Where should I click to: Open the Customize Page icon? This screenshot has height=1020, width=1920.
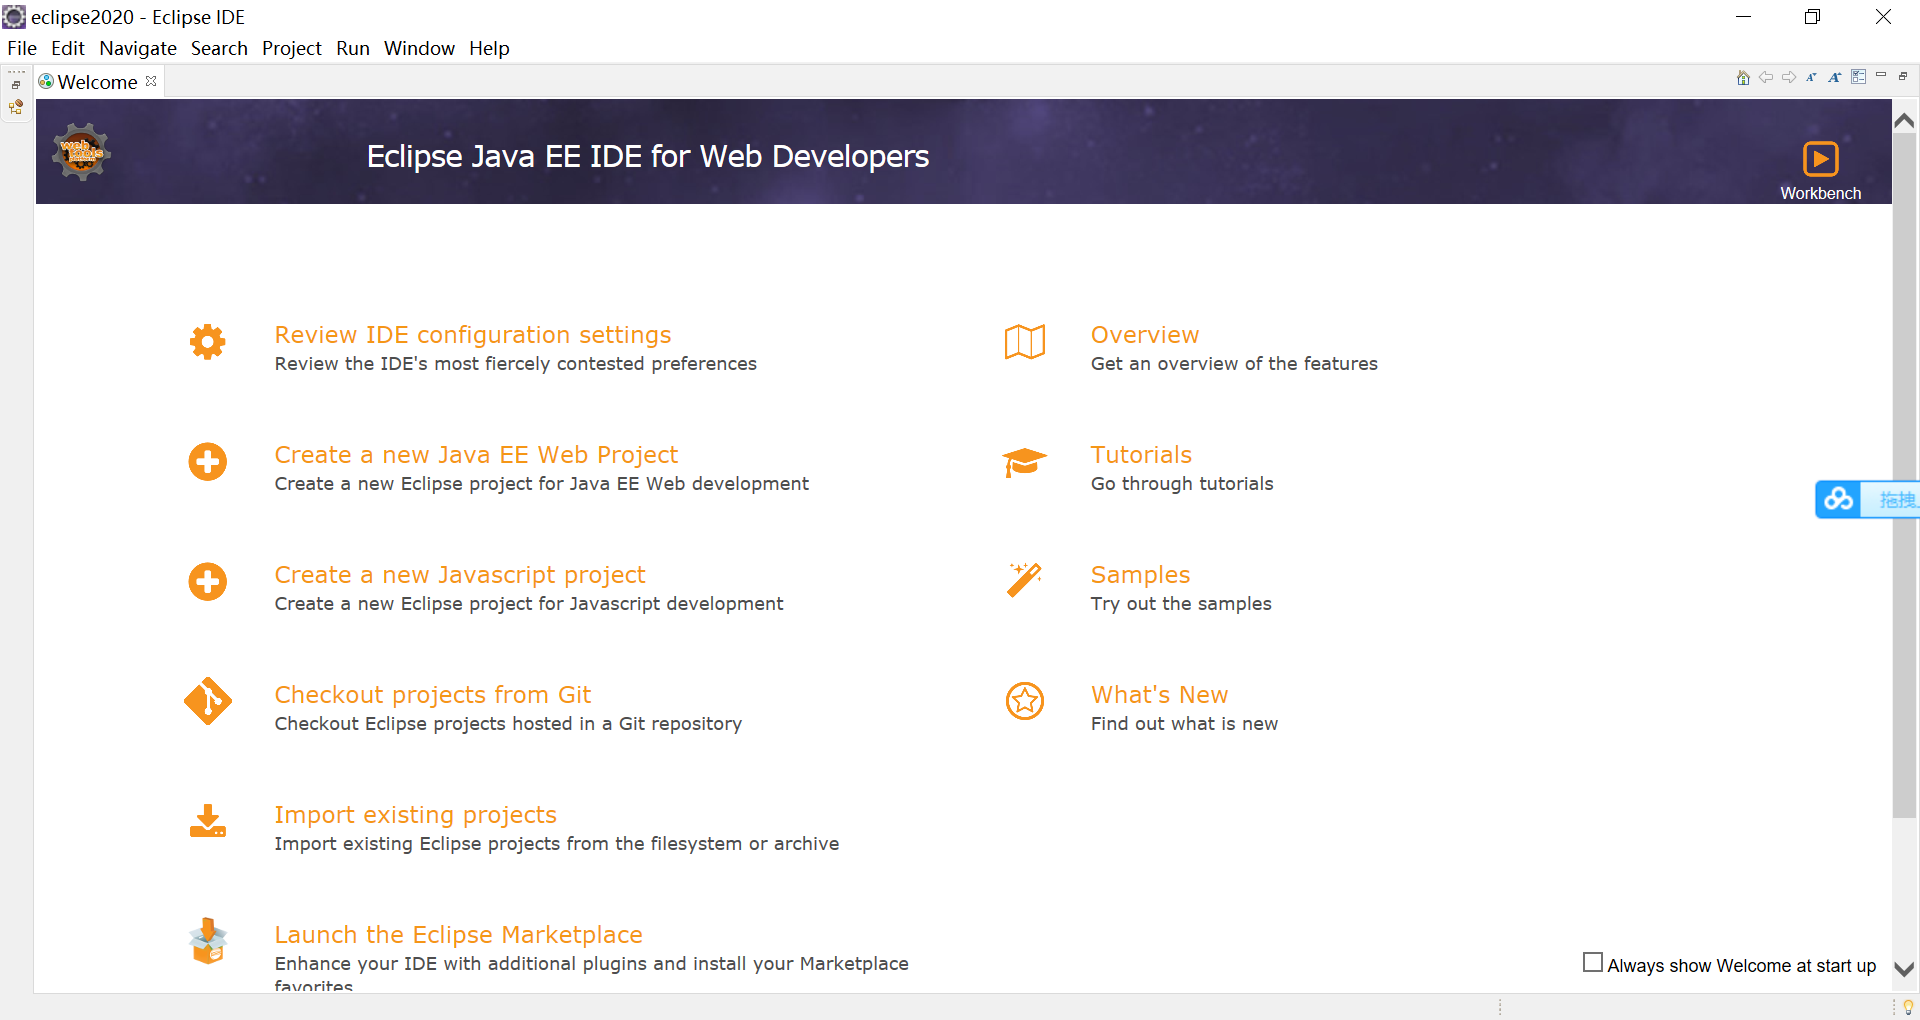click(x=1859, y=77)
